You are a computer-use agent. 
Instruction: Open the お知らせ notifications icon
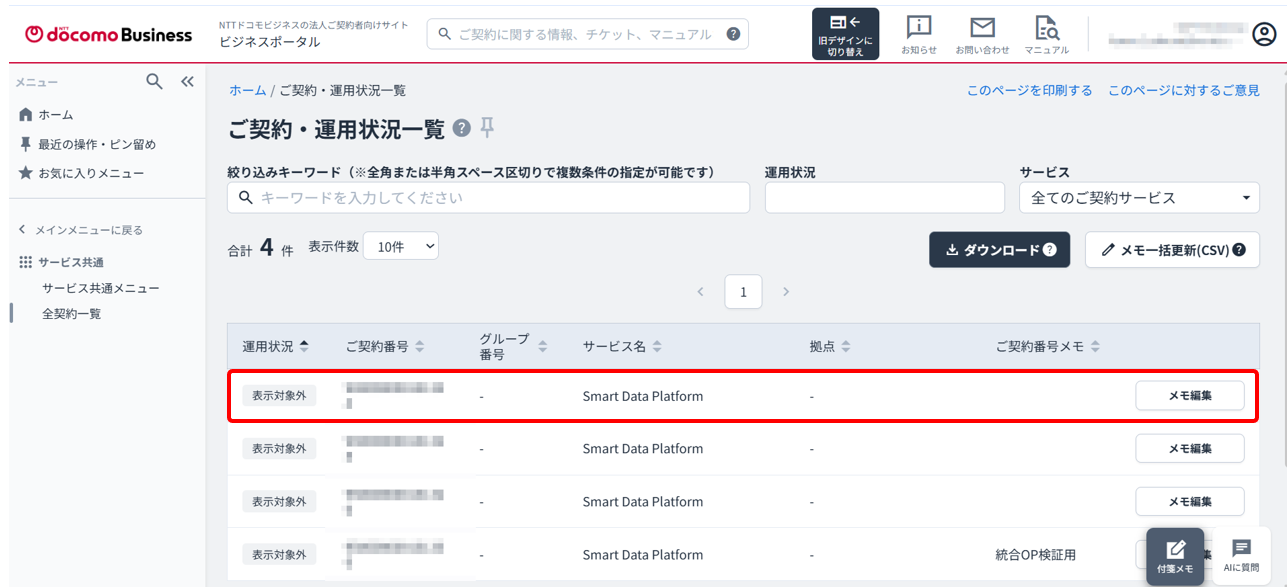click(918, 34)
